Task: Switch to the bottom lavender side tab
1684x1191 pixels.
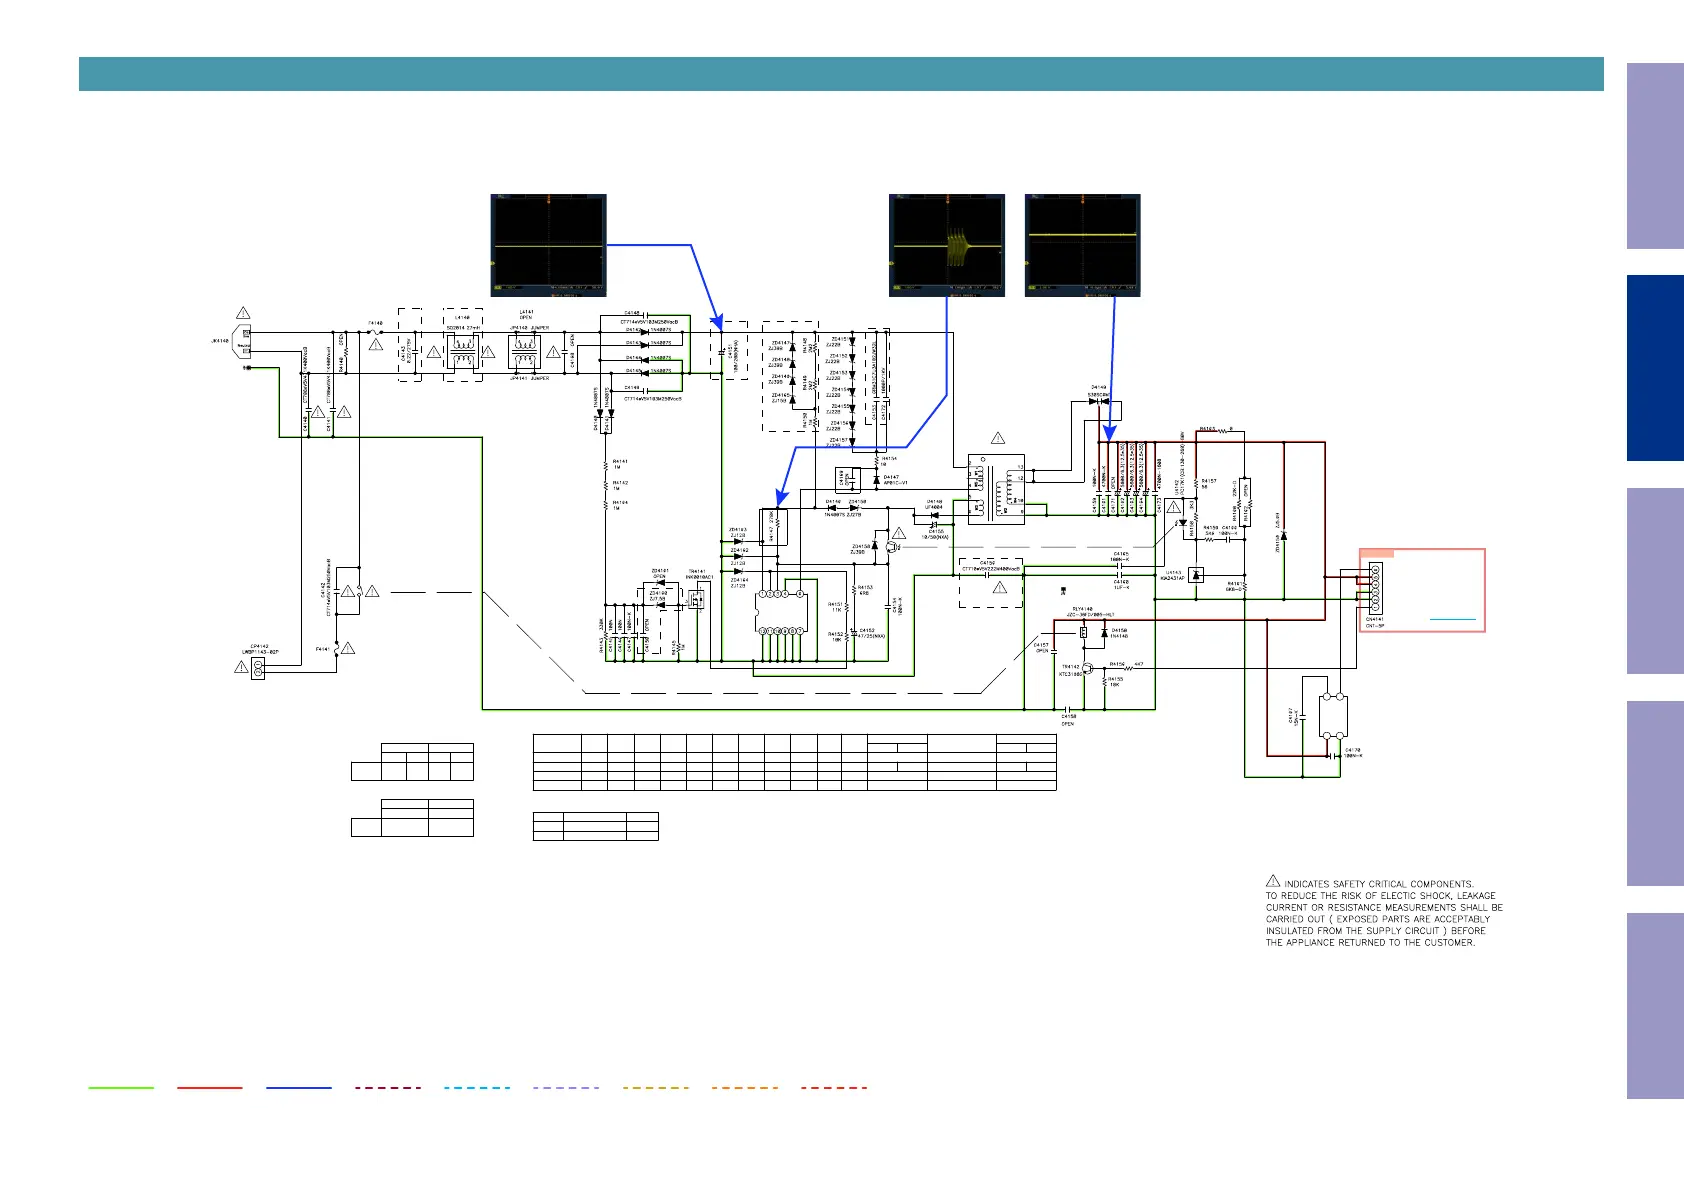Action: (1654, 1005)
